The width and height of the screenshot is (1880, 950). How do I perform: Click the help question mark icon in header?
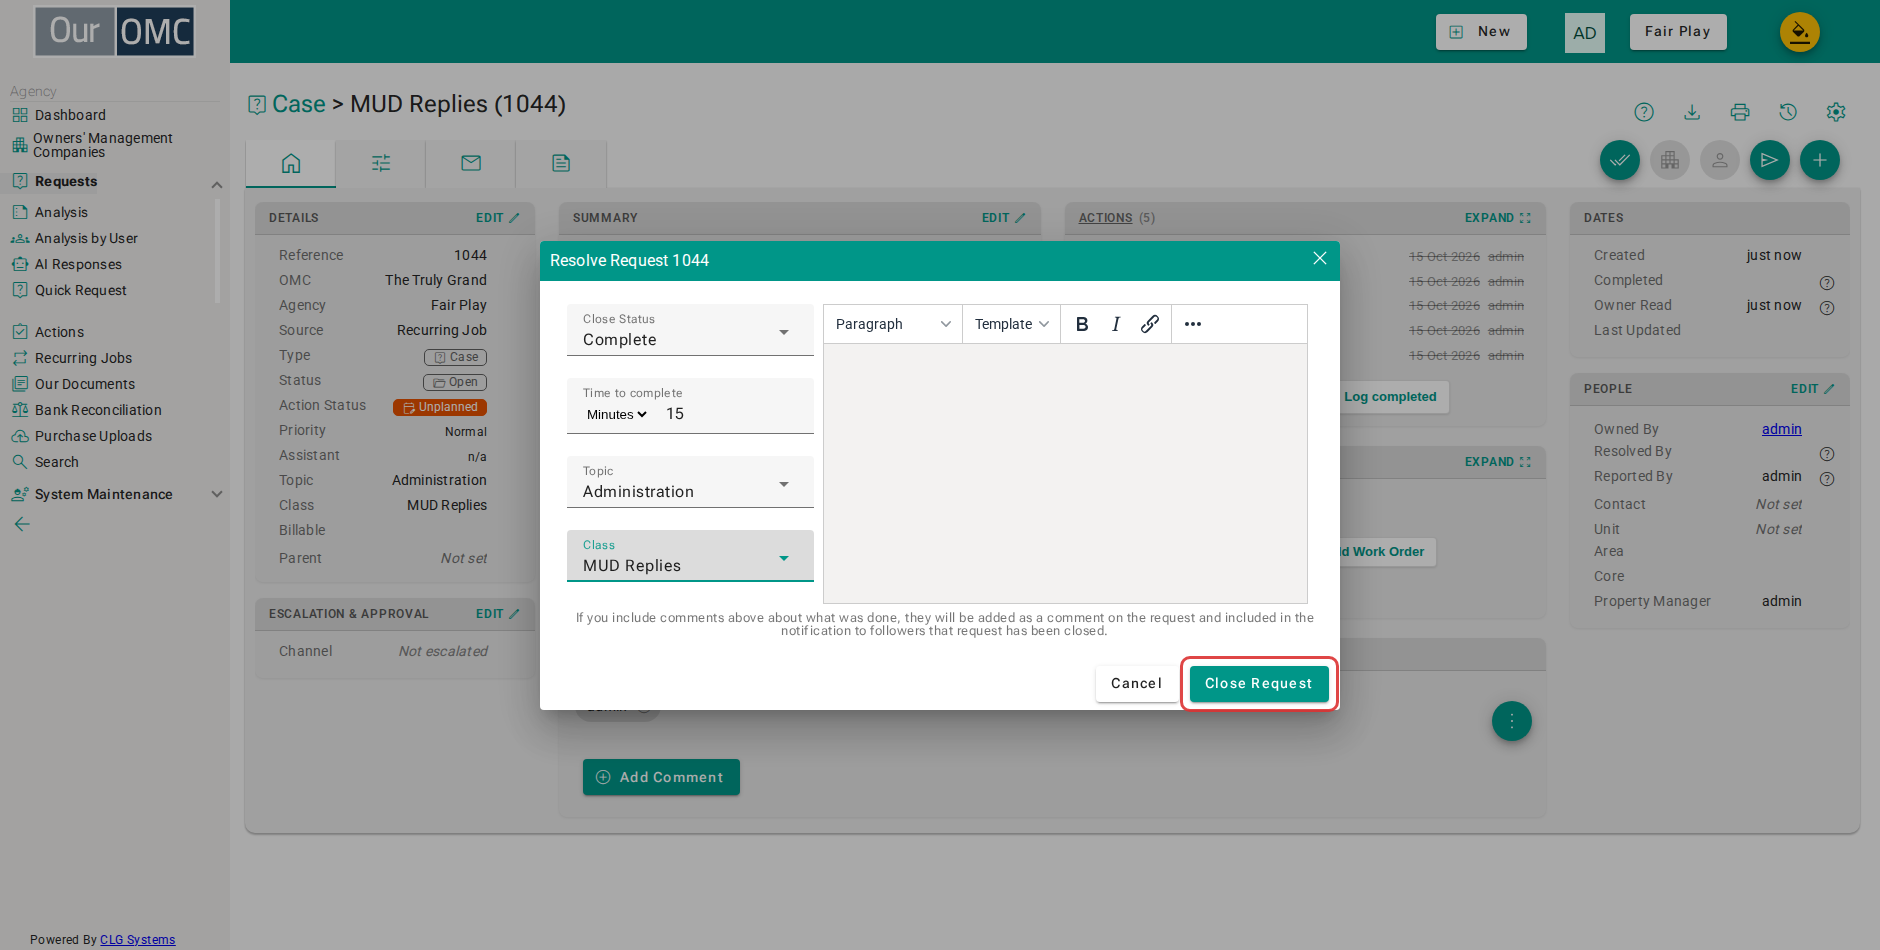coord(1644,112)
